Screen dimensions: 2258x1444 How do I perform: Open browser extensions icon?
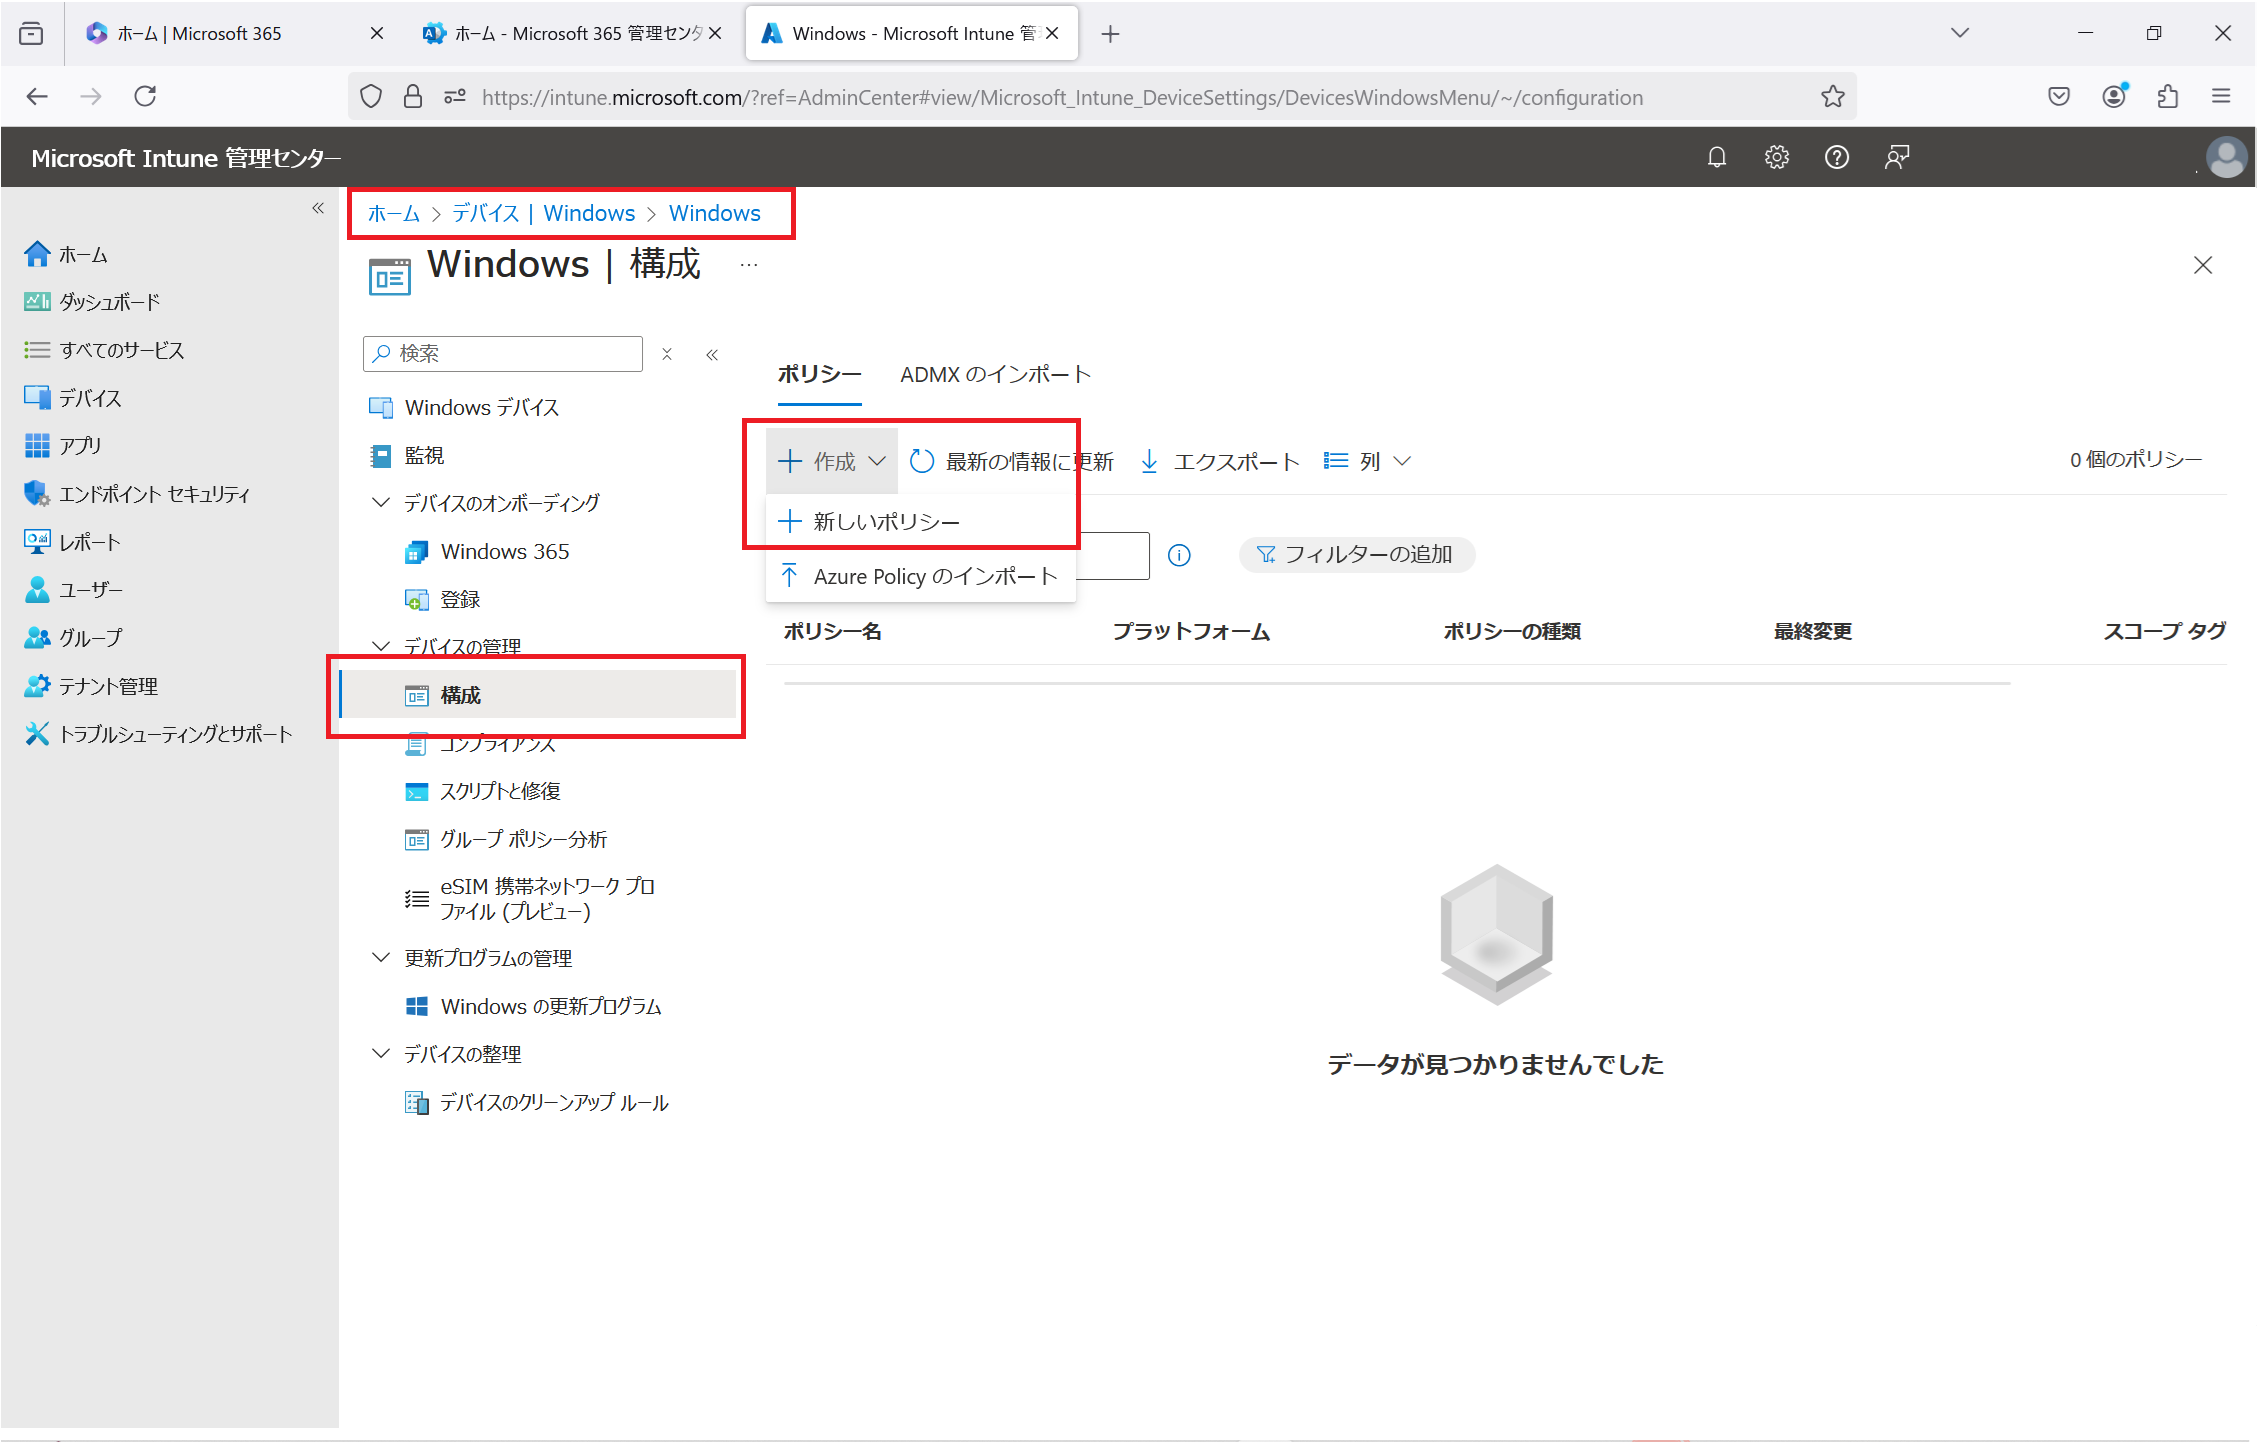click(x=2167, y=96)
